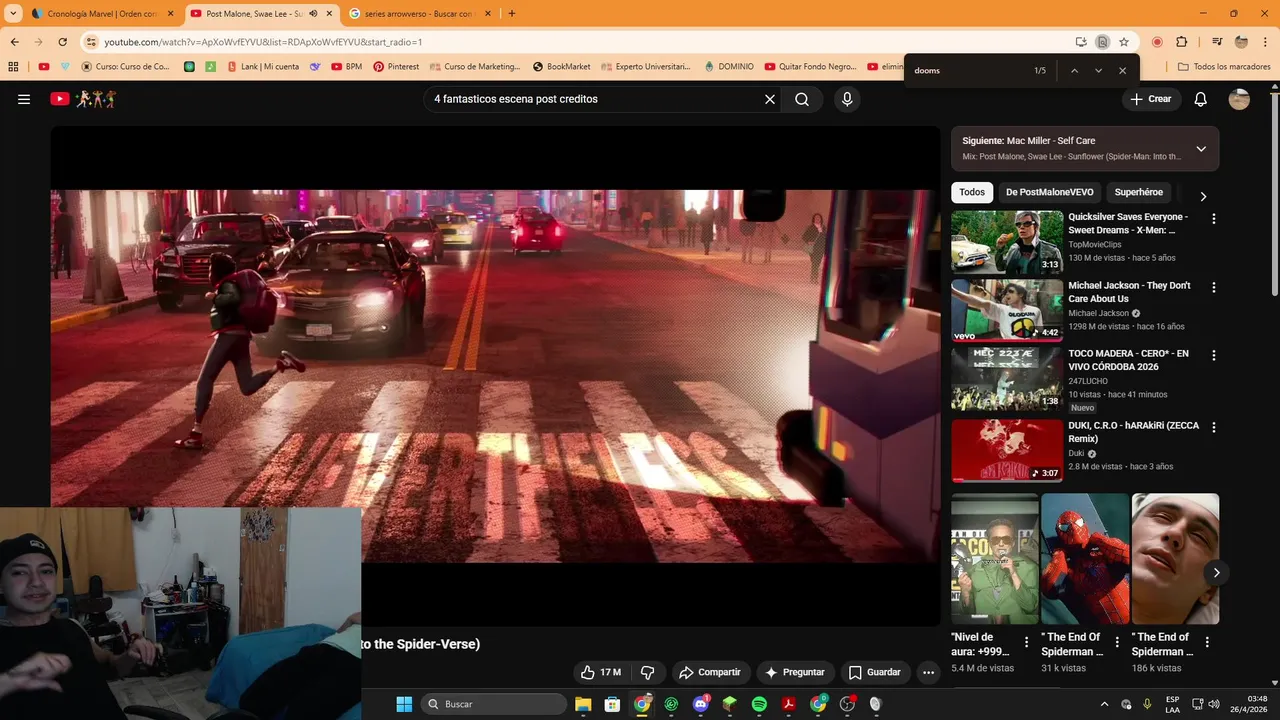
Task: Open Discord from the taskbar
Action: tap(701, 704)
